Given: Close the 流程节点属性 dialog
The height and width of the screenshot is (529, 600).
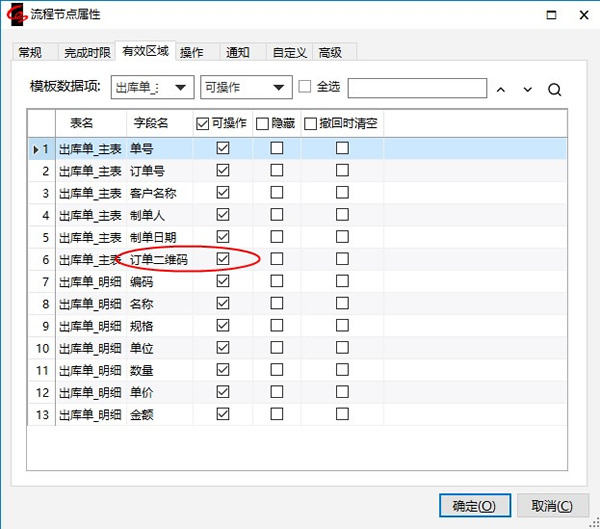Looking at the screenshot, I should click(x=583, y=15).
